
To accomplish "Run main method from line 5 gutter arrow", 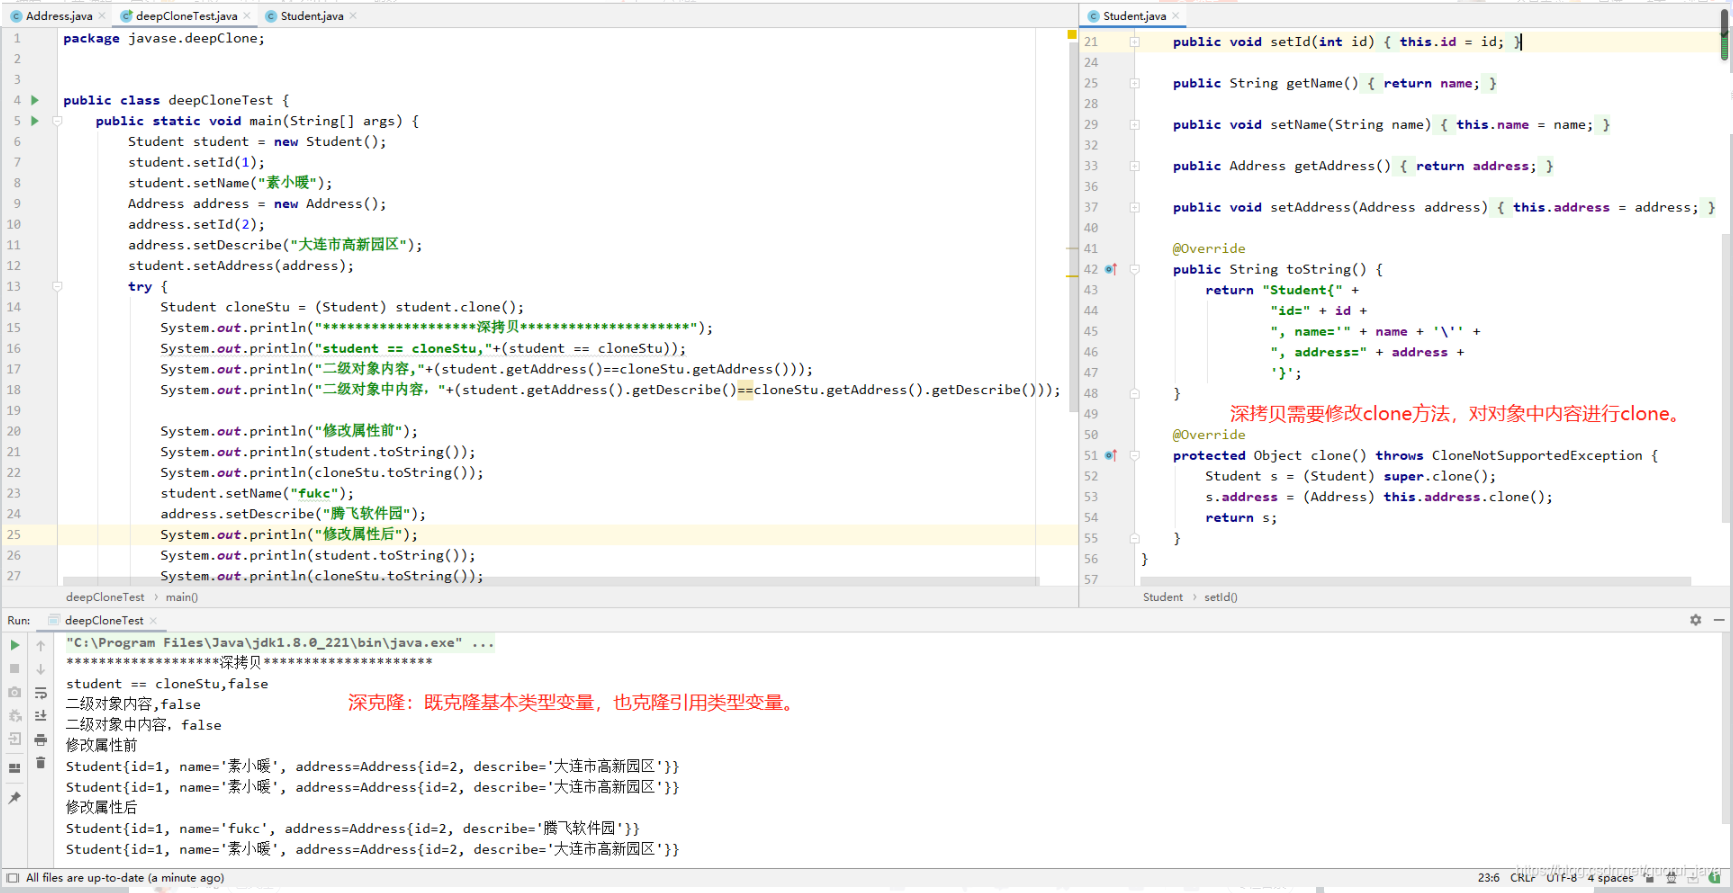I will (35, 121).
